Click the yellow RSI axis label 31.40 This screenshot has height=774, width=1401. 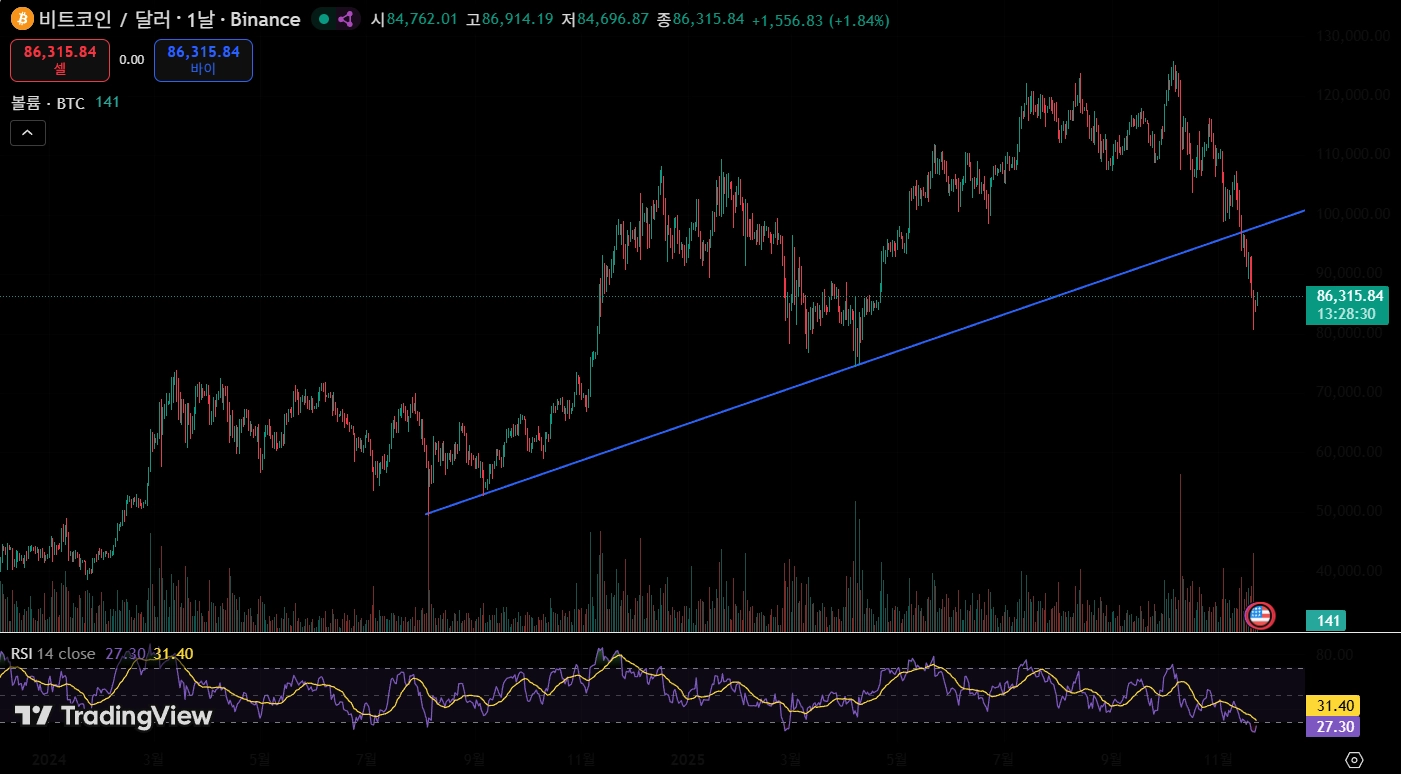pos(1333,706)
